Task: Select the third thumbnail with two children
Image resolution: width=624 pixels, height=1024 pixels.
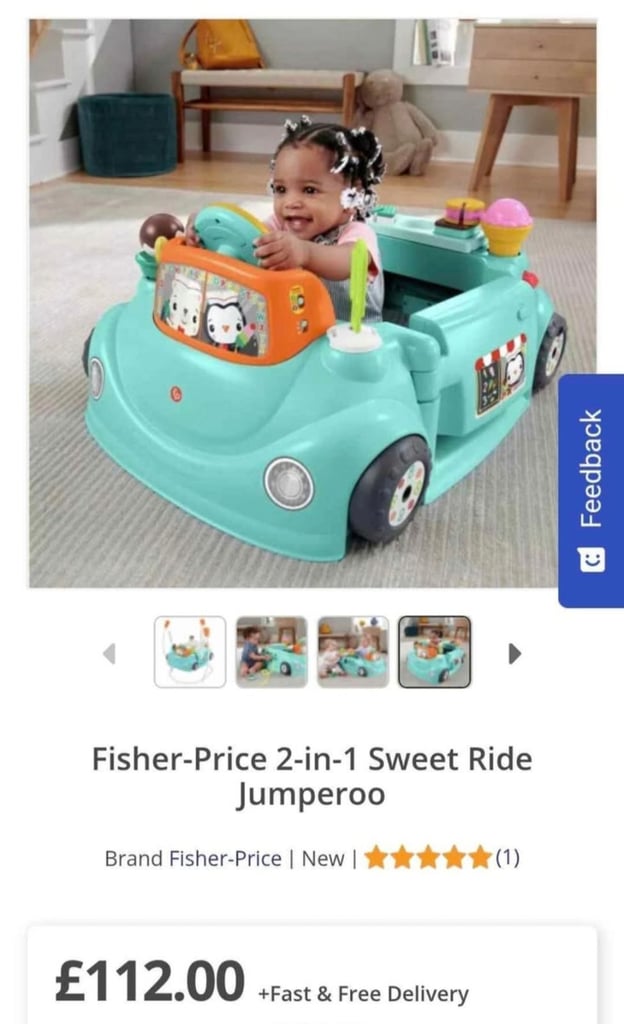Action: coord(353,652)
